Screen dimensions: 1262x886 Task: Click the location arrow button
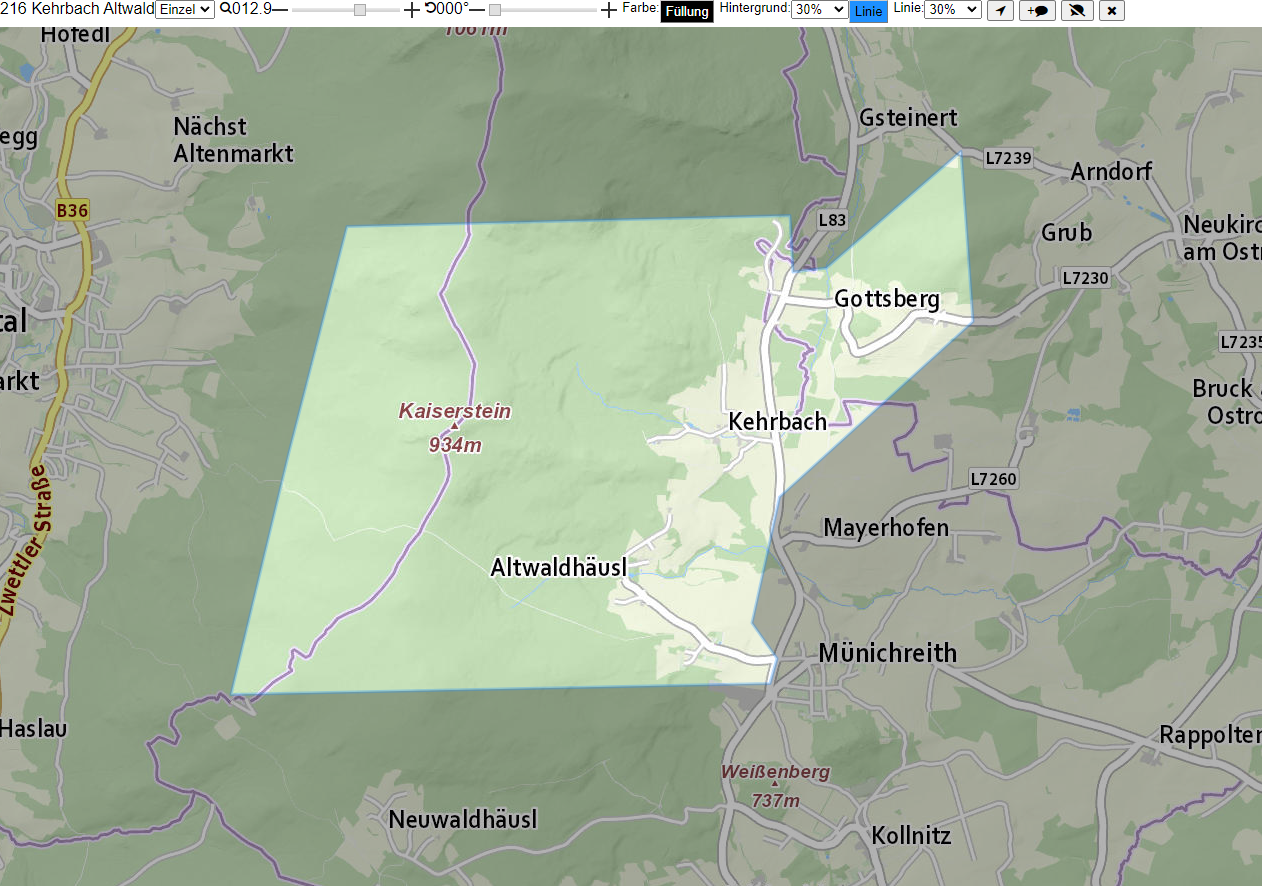coord(1000,10)
